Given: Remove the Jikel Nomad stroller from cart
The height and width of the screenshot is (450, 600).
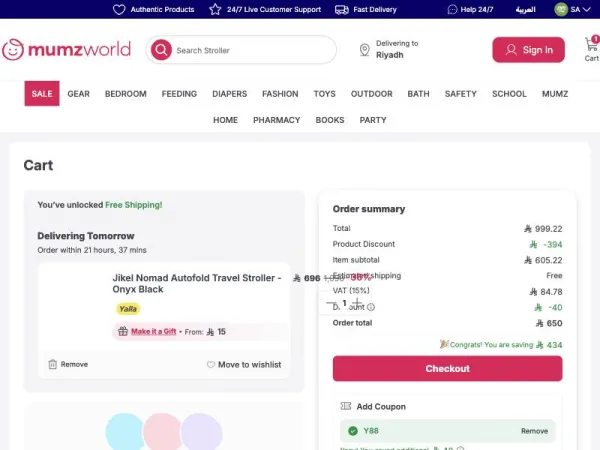Looking at the screenshot, I should coord(68,364).
